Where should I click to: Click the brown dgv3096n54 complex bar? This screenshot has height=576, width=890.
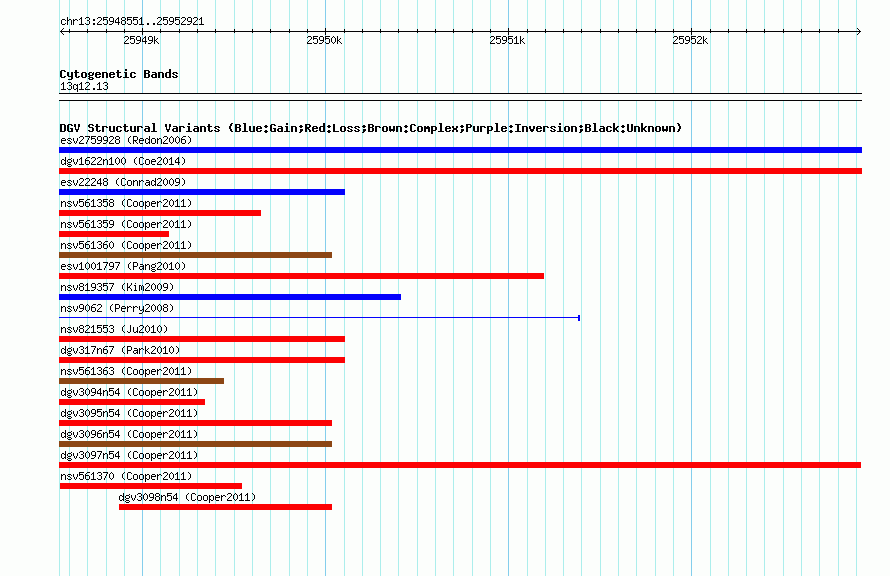(195, 444)
